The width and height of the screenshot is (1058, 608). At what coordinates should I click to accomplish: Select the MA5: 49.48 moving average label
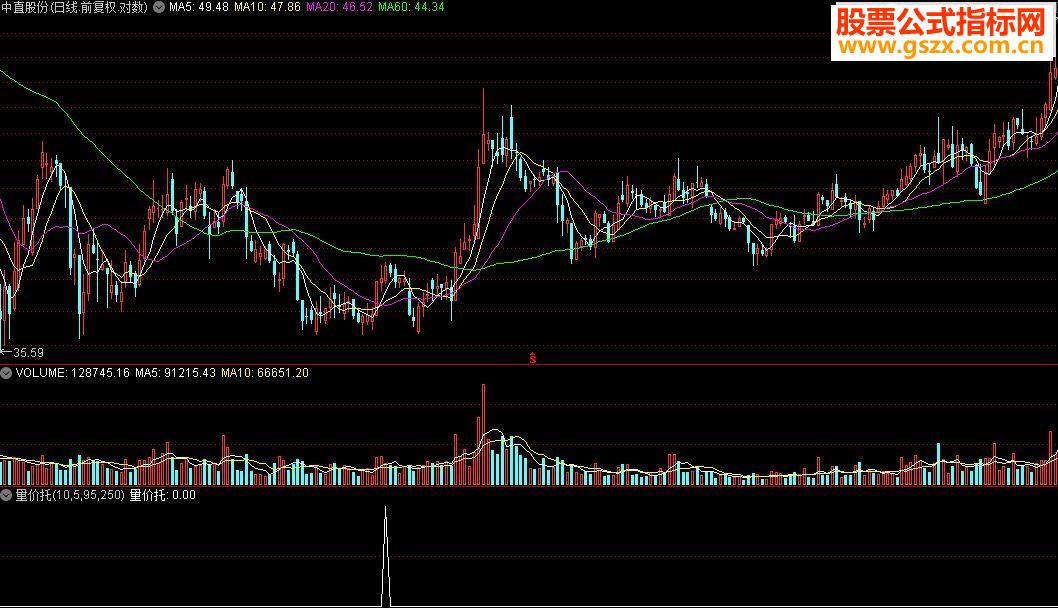click(x=198, y=7)
